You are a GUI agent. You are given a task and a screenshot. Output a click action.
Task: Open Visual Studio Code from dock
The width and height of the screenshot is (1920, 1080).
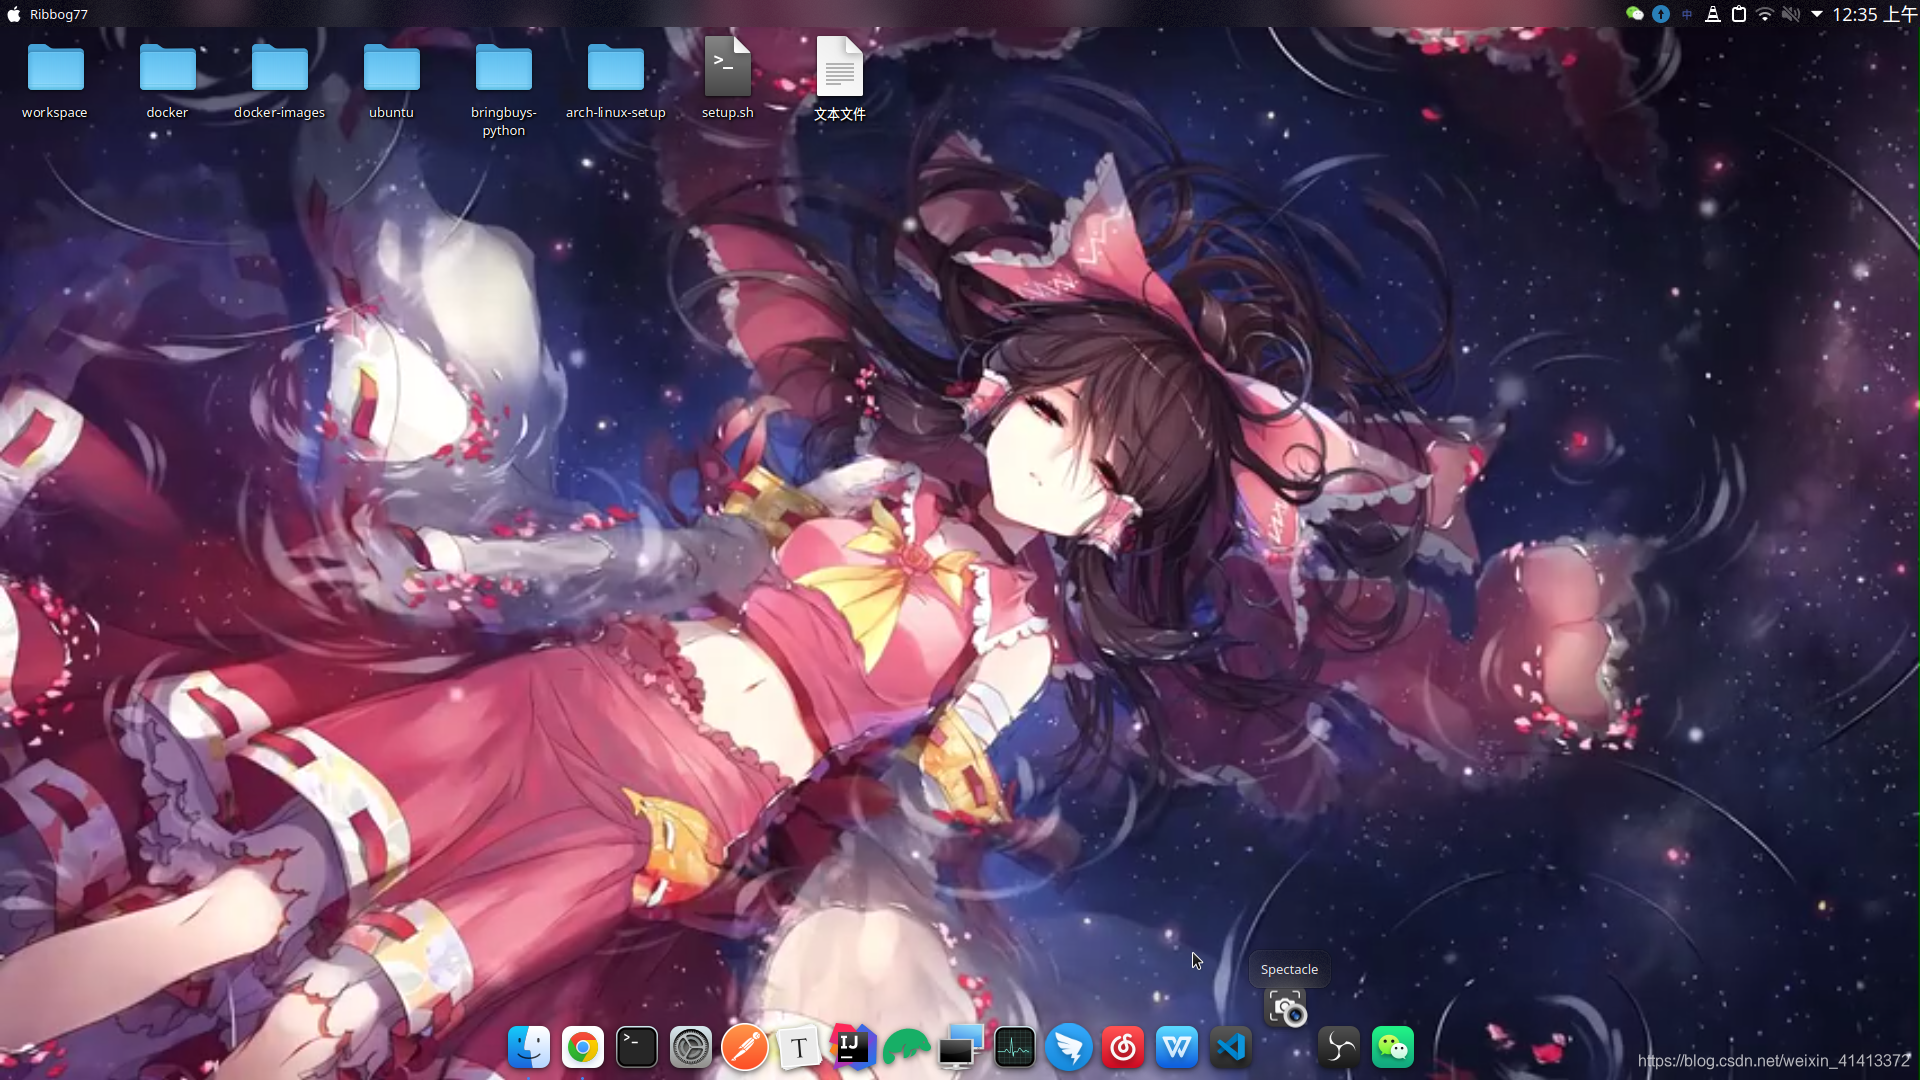click(1230, 1048)
